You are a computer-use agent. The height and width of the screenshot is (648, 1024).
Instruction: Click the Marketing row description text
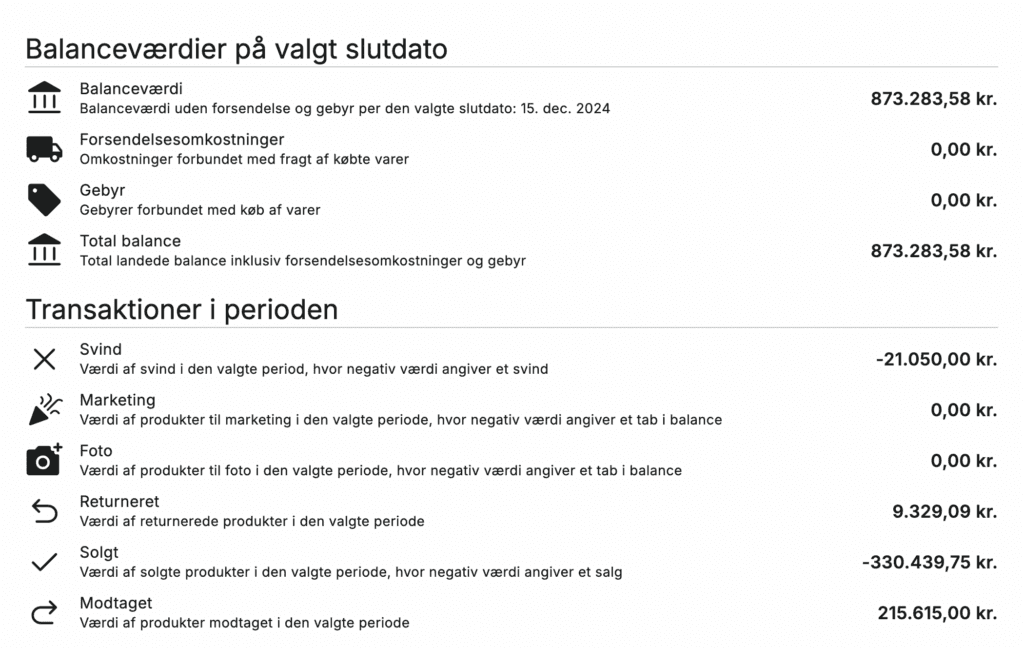click(x=400, y=420)
